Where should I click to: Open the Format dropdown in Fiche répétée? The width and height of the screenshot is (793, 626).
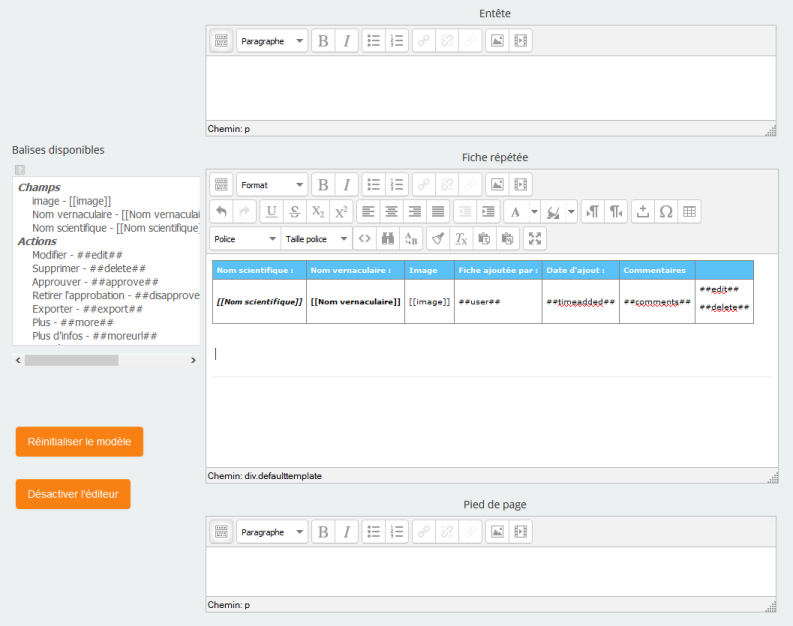272,185
